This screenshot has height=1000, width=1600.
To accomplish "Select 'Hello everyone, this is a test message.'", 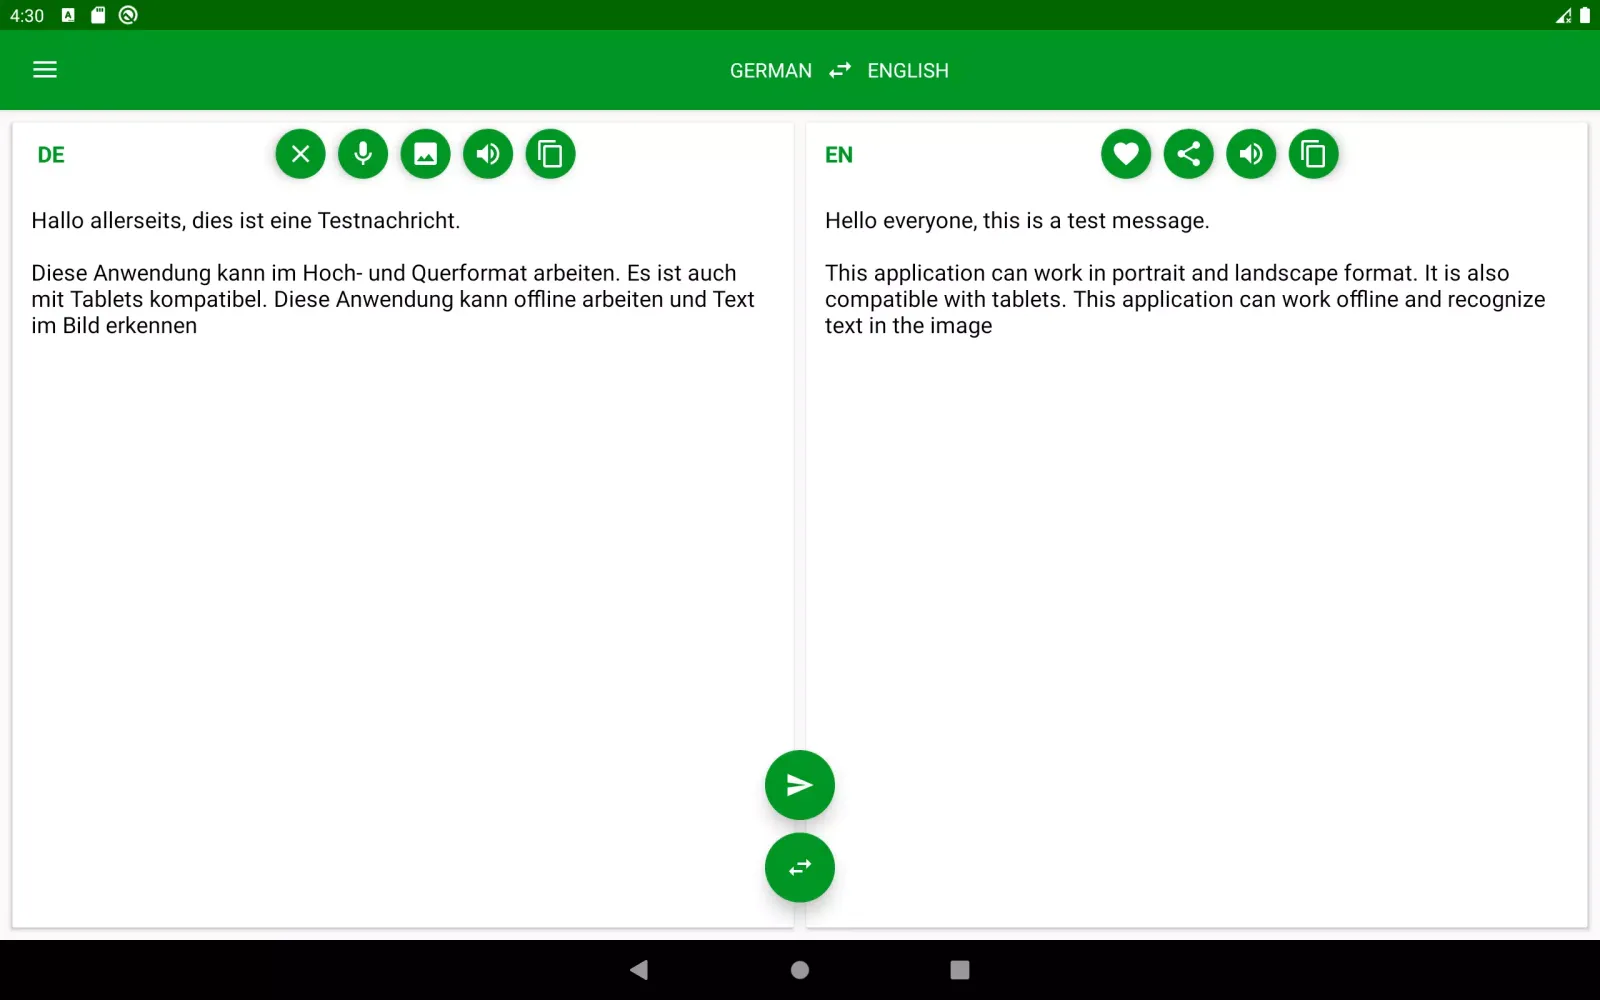I will pyautogui.click(x=1017, y=221).
